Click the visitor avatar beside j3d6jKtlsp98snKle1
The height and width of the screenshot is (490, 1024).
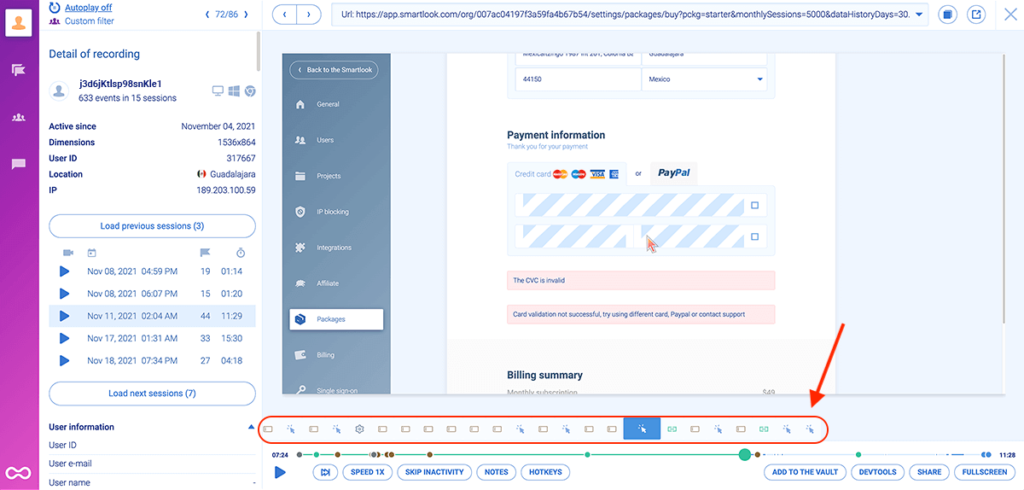(60, 91)
